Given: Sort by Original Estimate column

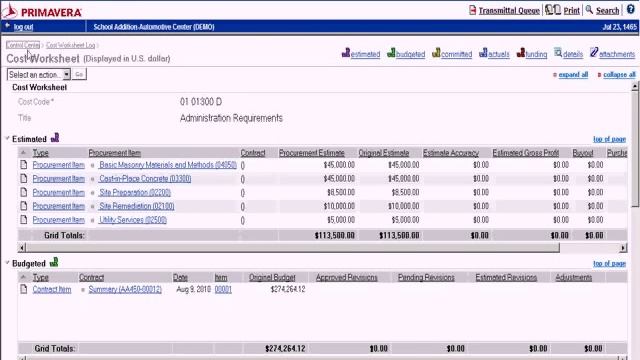Looking at the screenshot, I should click(384, 153).
